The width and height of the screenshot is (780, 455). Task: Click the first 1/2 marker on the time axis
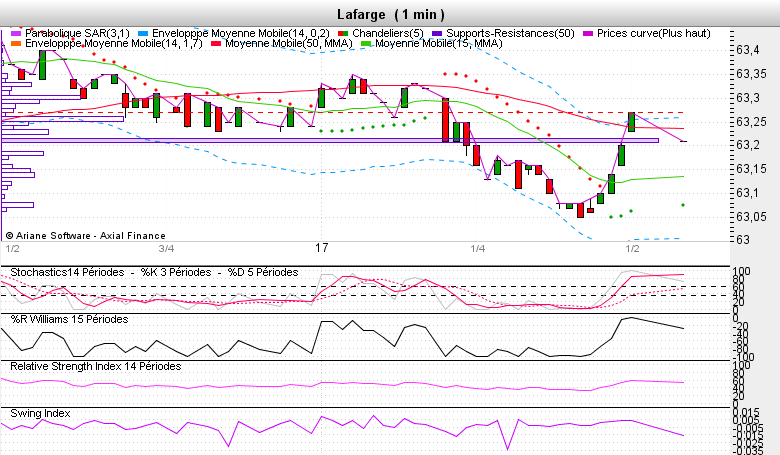pos(12,248)
